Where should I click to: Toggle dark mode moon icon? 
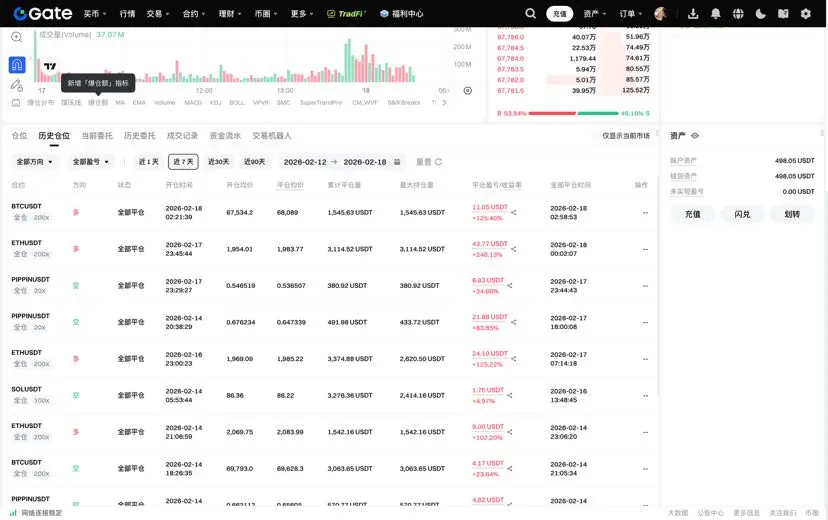[760, 14]
